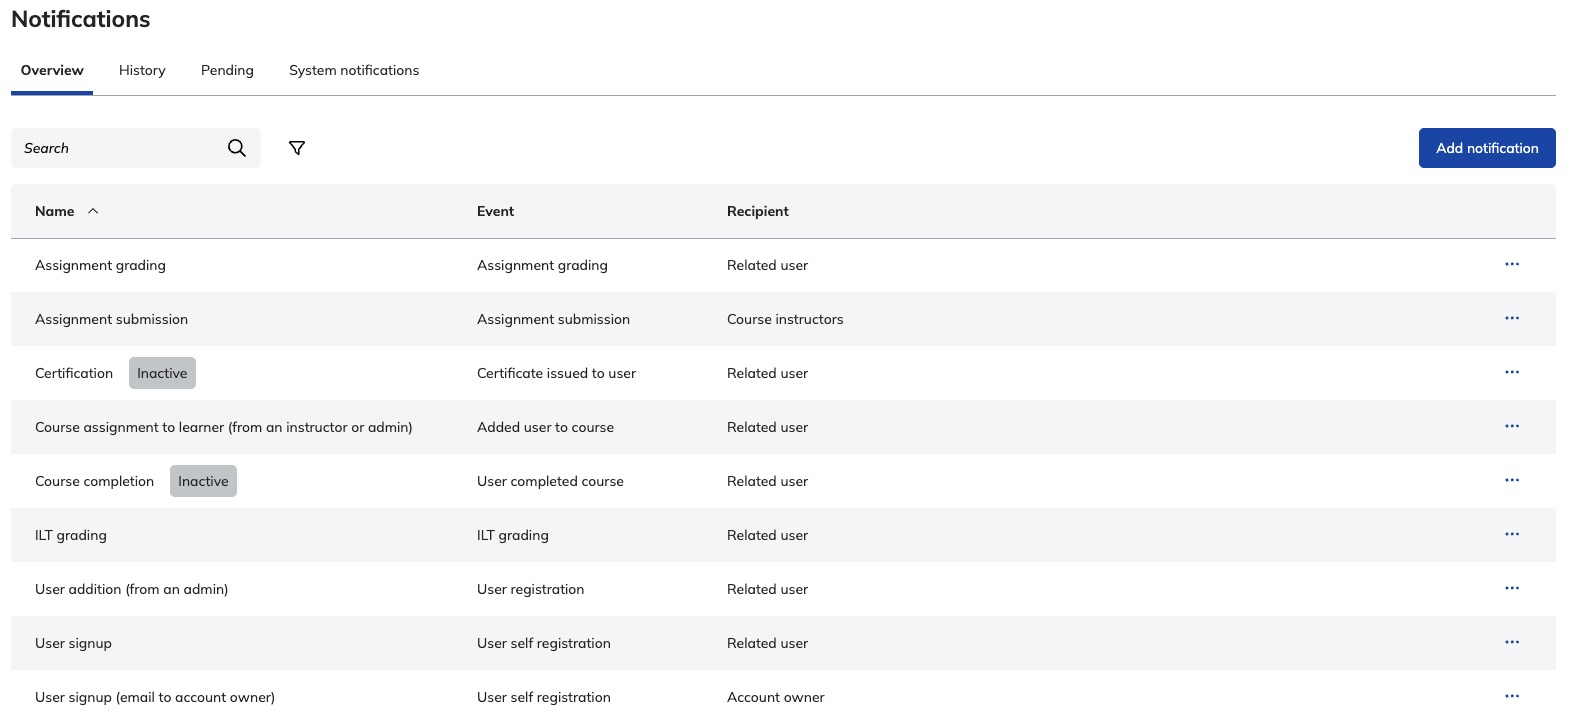1569x725 pixels.
Task: Select the User signup notification name
Action: point(73,643)
